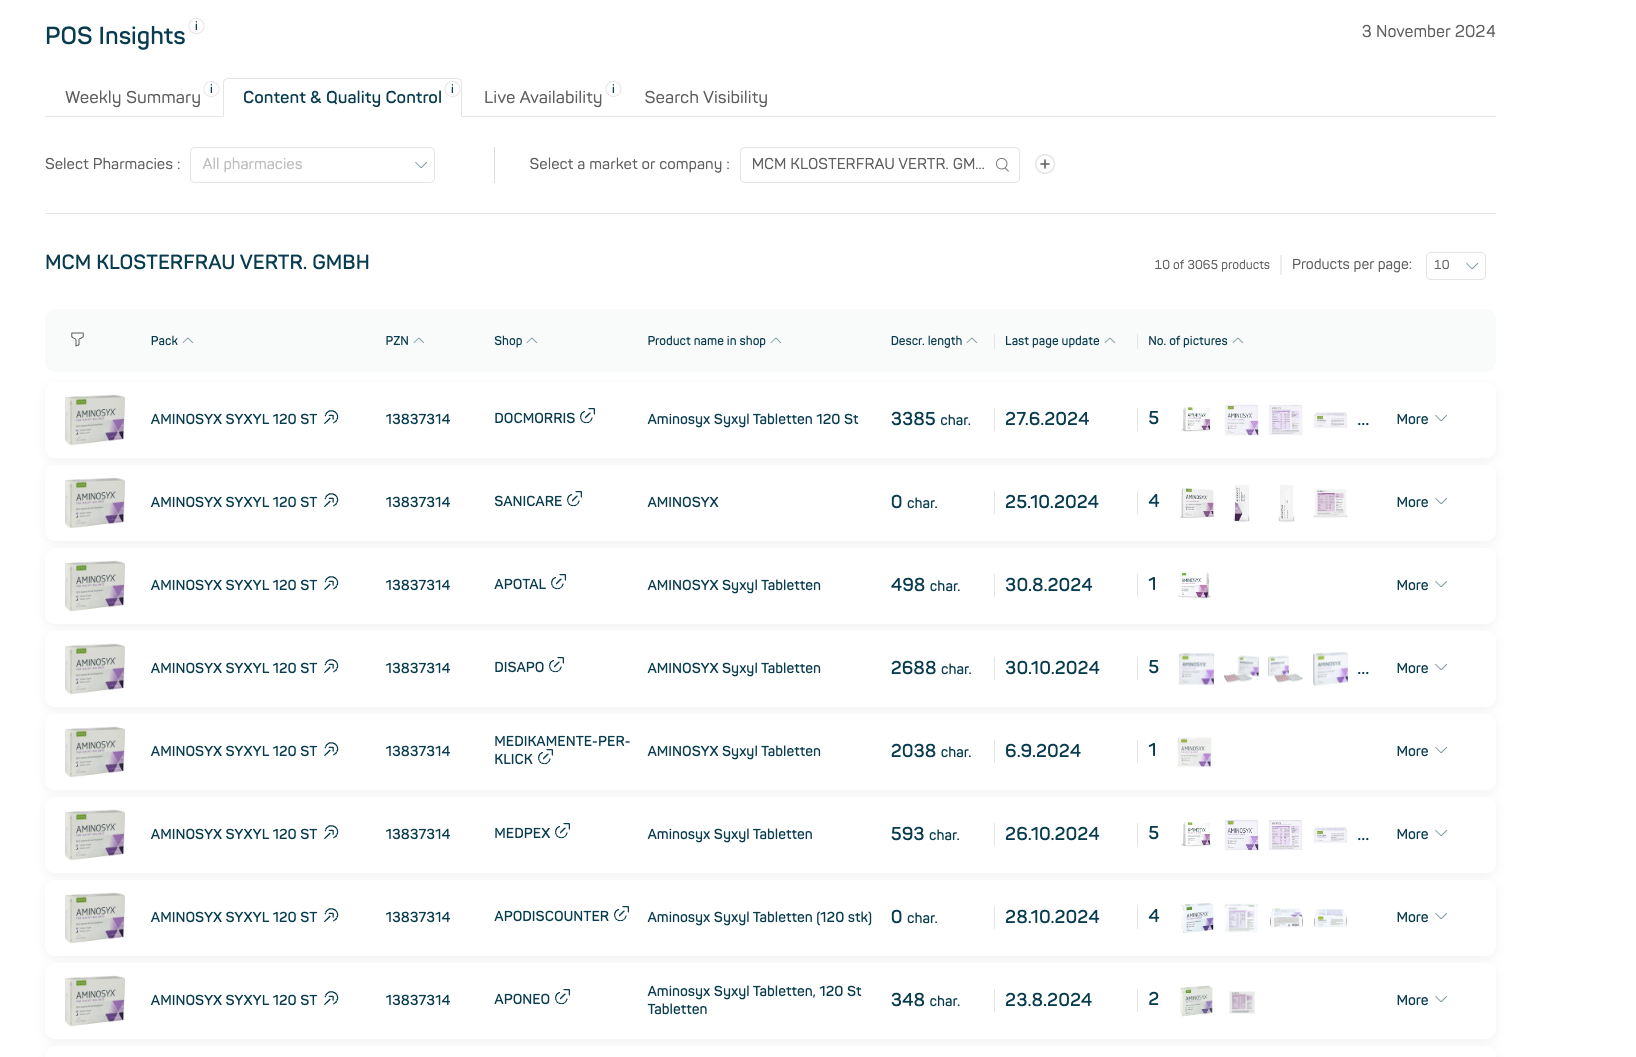Sort by Last page update column
1636x1057 pixels.
(1060, 341)
